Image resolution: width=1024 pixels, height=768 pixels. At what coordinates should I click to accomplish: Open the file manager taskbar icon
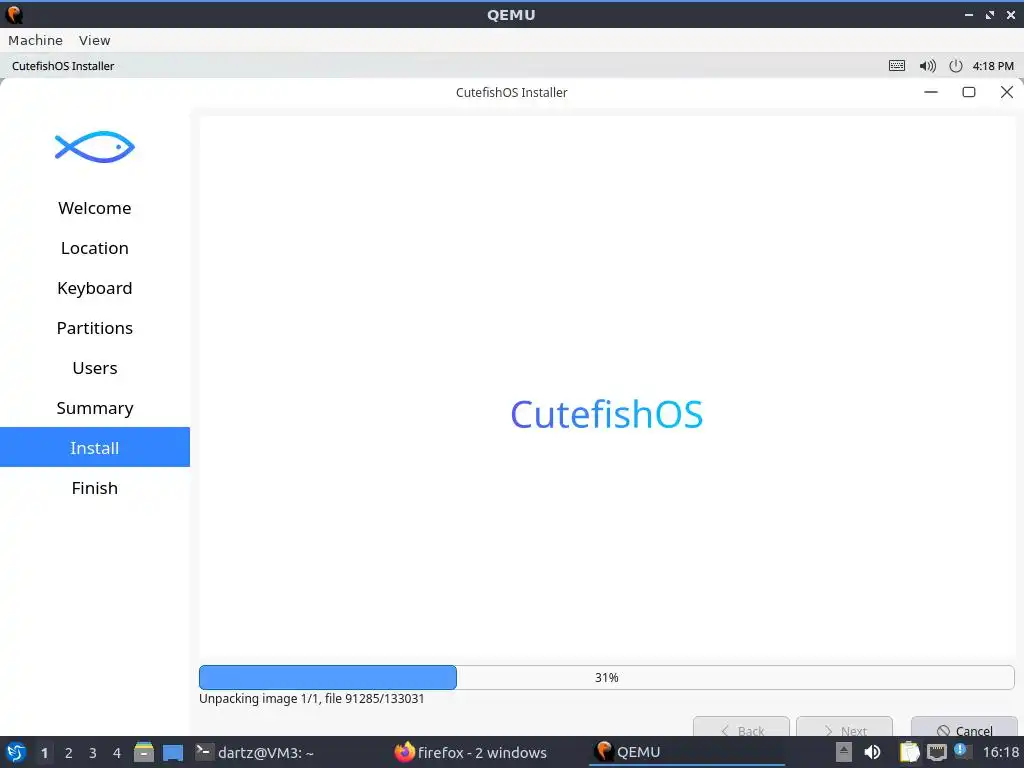[144, 752]
